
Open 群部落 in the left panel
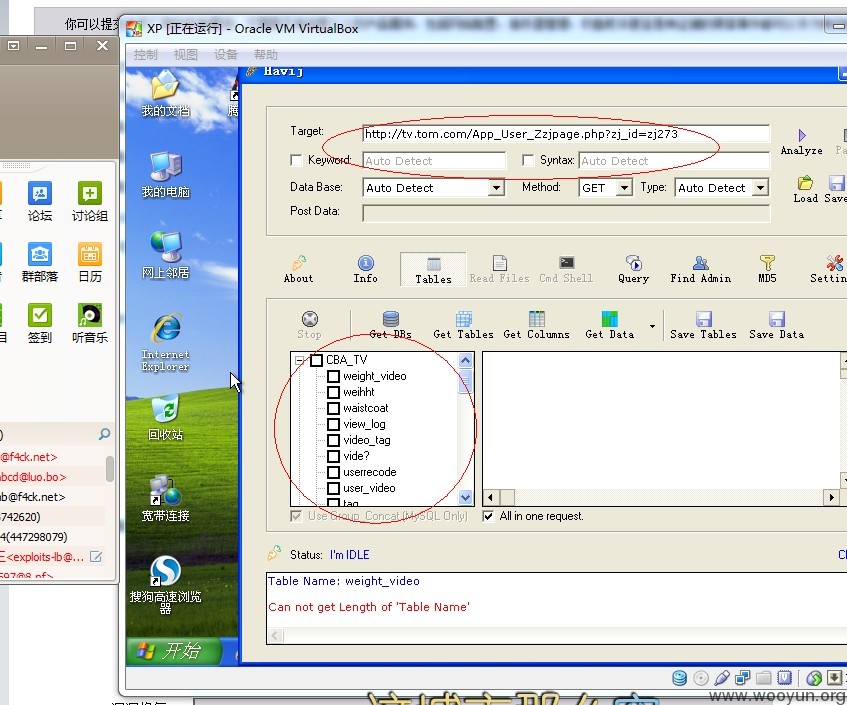[x=40, y=263]
